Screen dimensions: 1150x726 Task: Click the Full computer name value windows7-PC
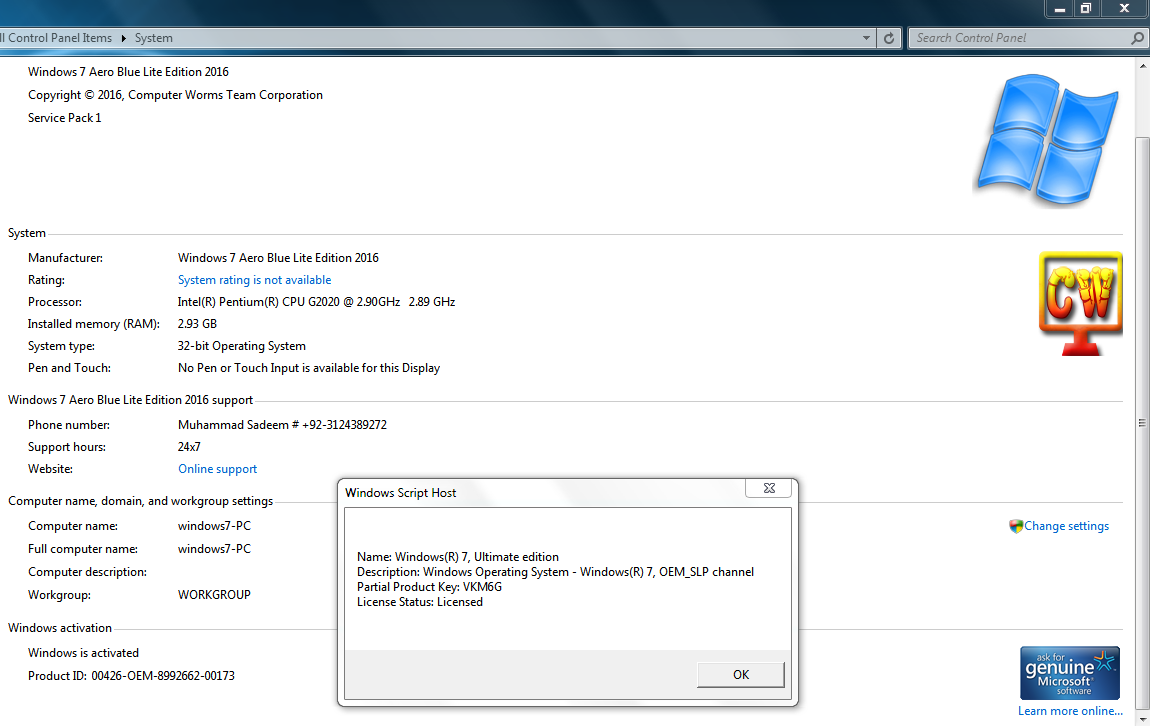pyautogui.click(x=214, y=549)
